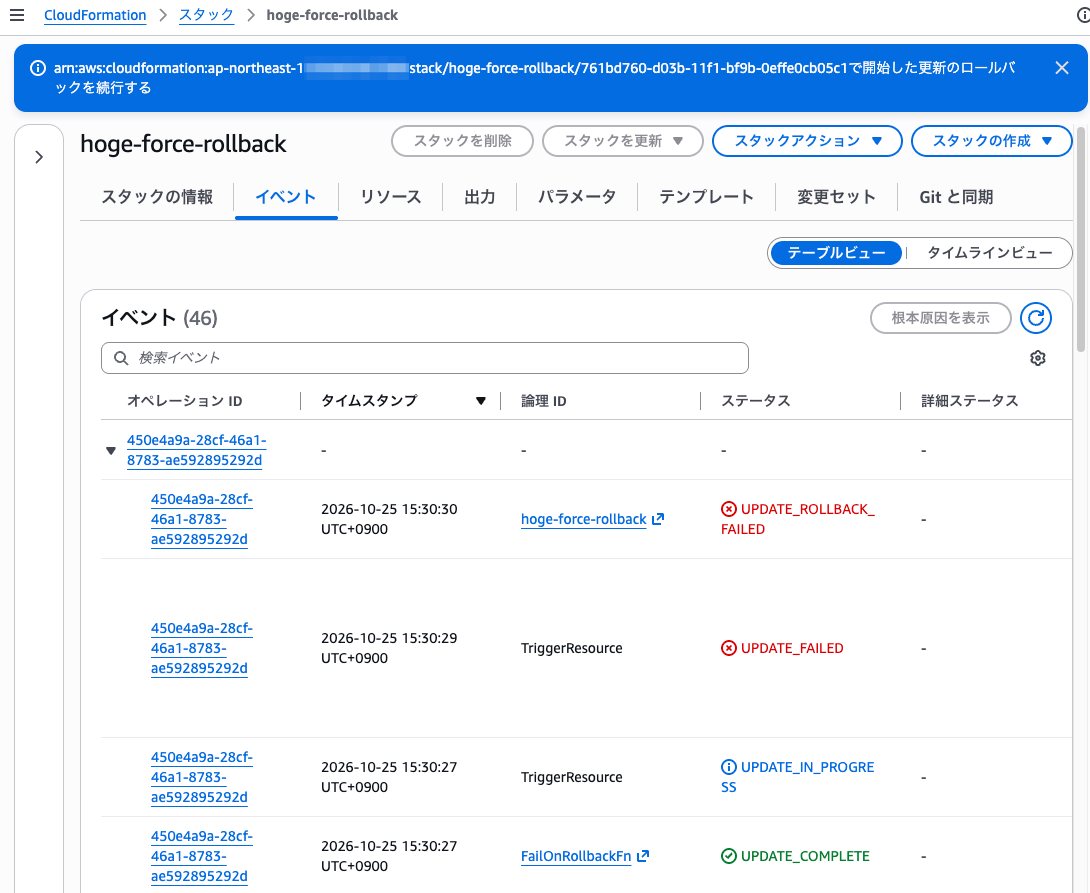Click the 詳細ステータス column header
This screenshot has width=1090, height=893.
tap(970, 401)
